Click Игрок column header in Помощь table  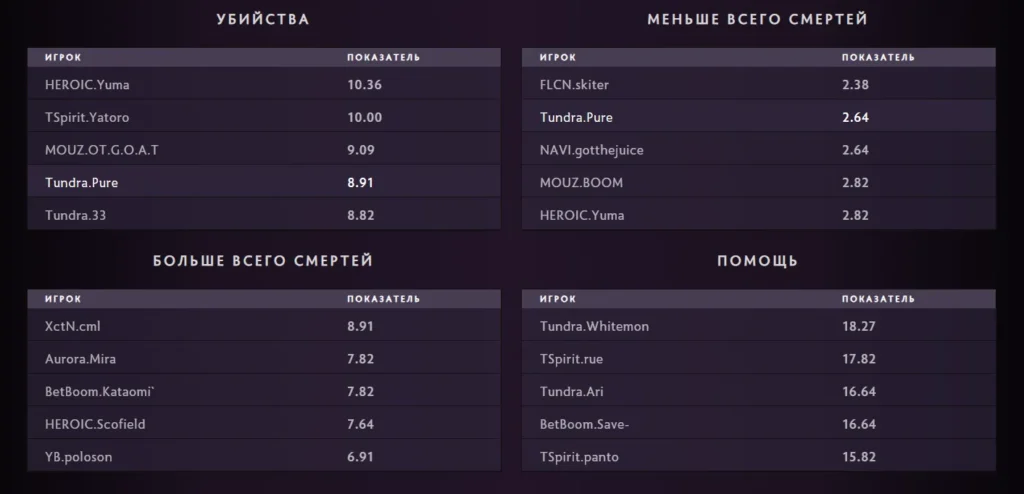click(557, 299)
